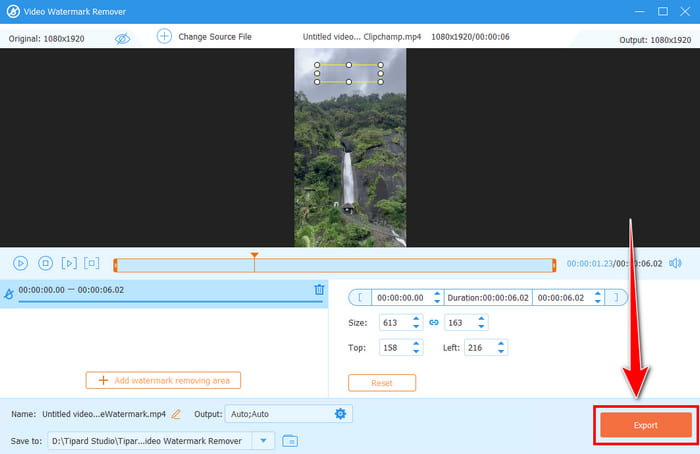
Task: Toggle the original preview eye icon
Action: (x=122, y=38)
